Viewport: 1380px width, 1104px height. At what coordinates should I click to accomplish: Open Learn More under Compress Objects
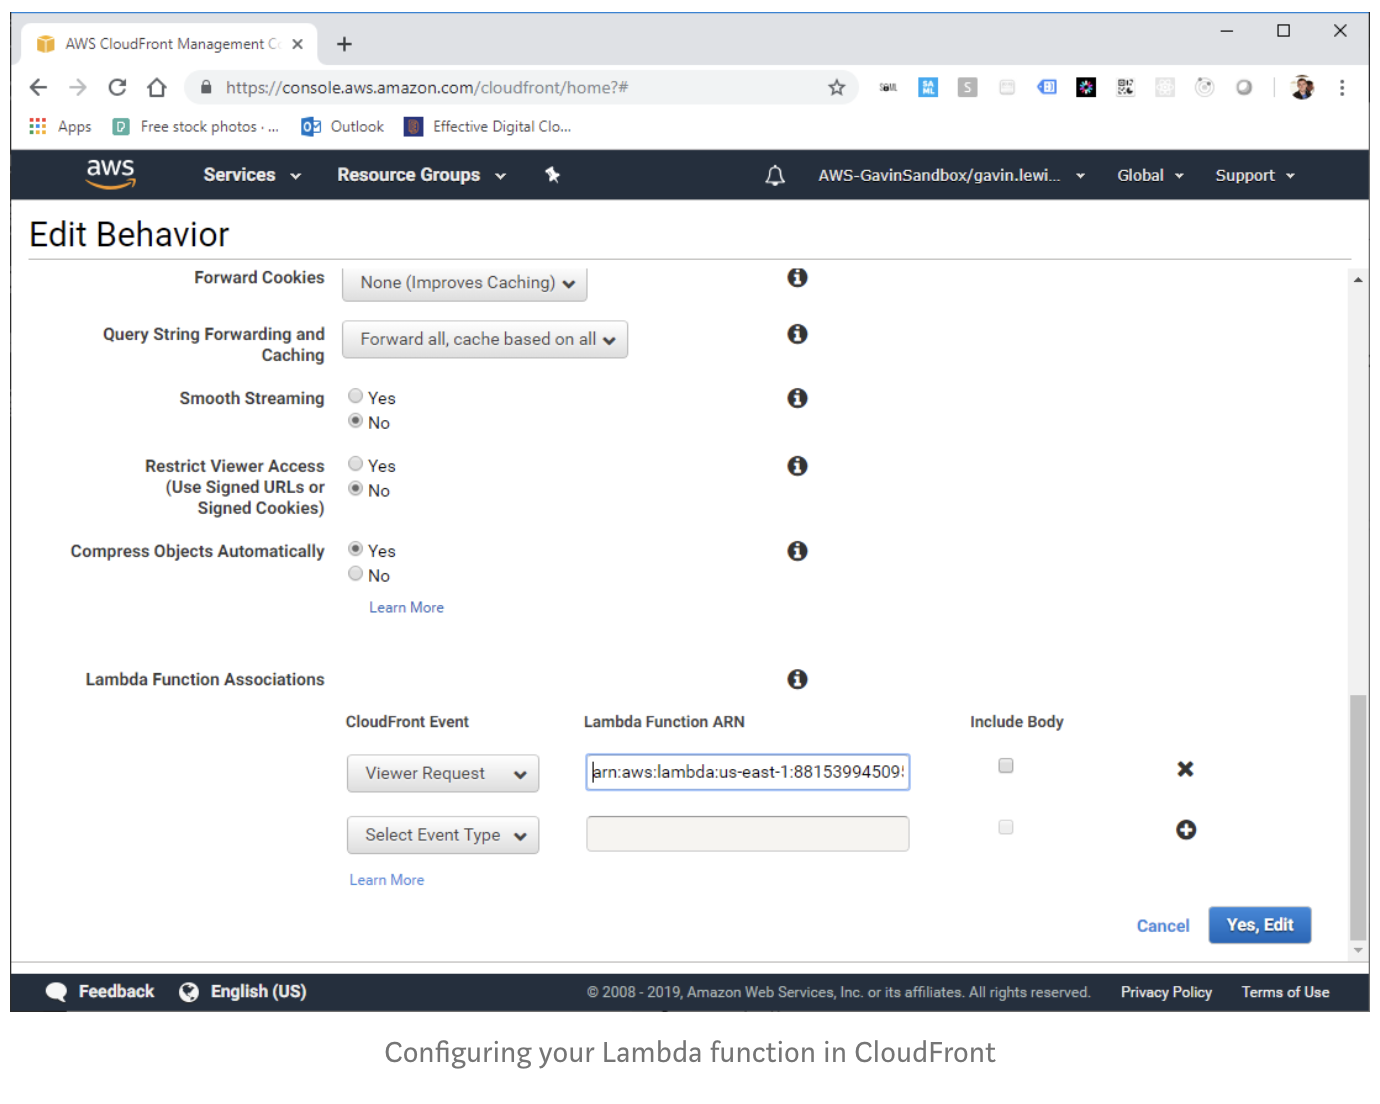click(x=406, y=607)
